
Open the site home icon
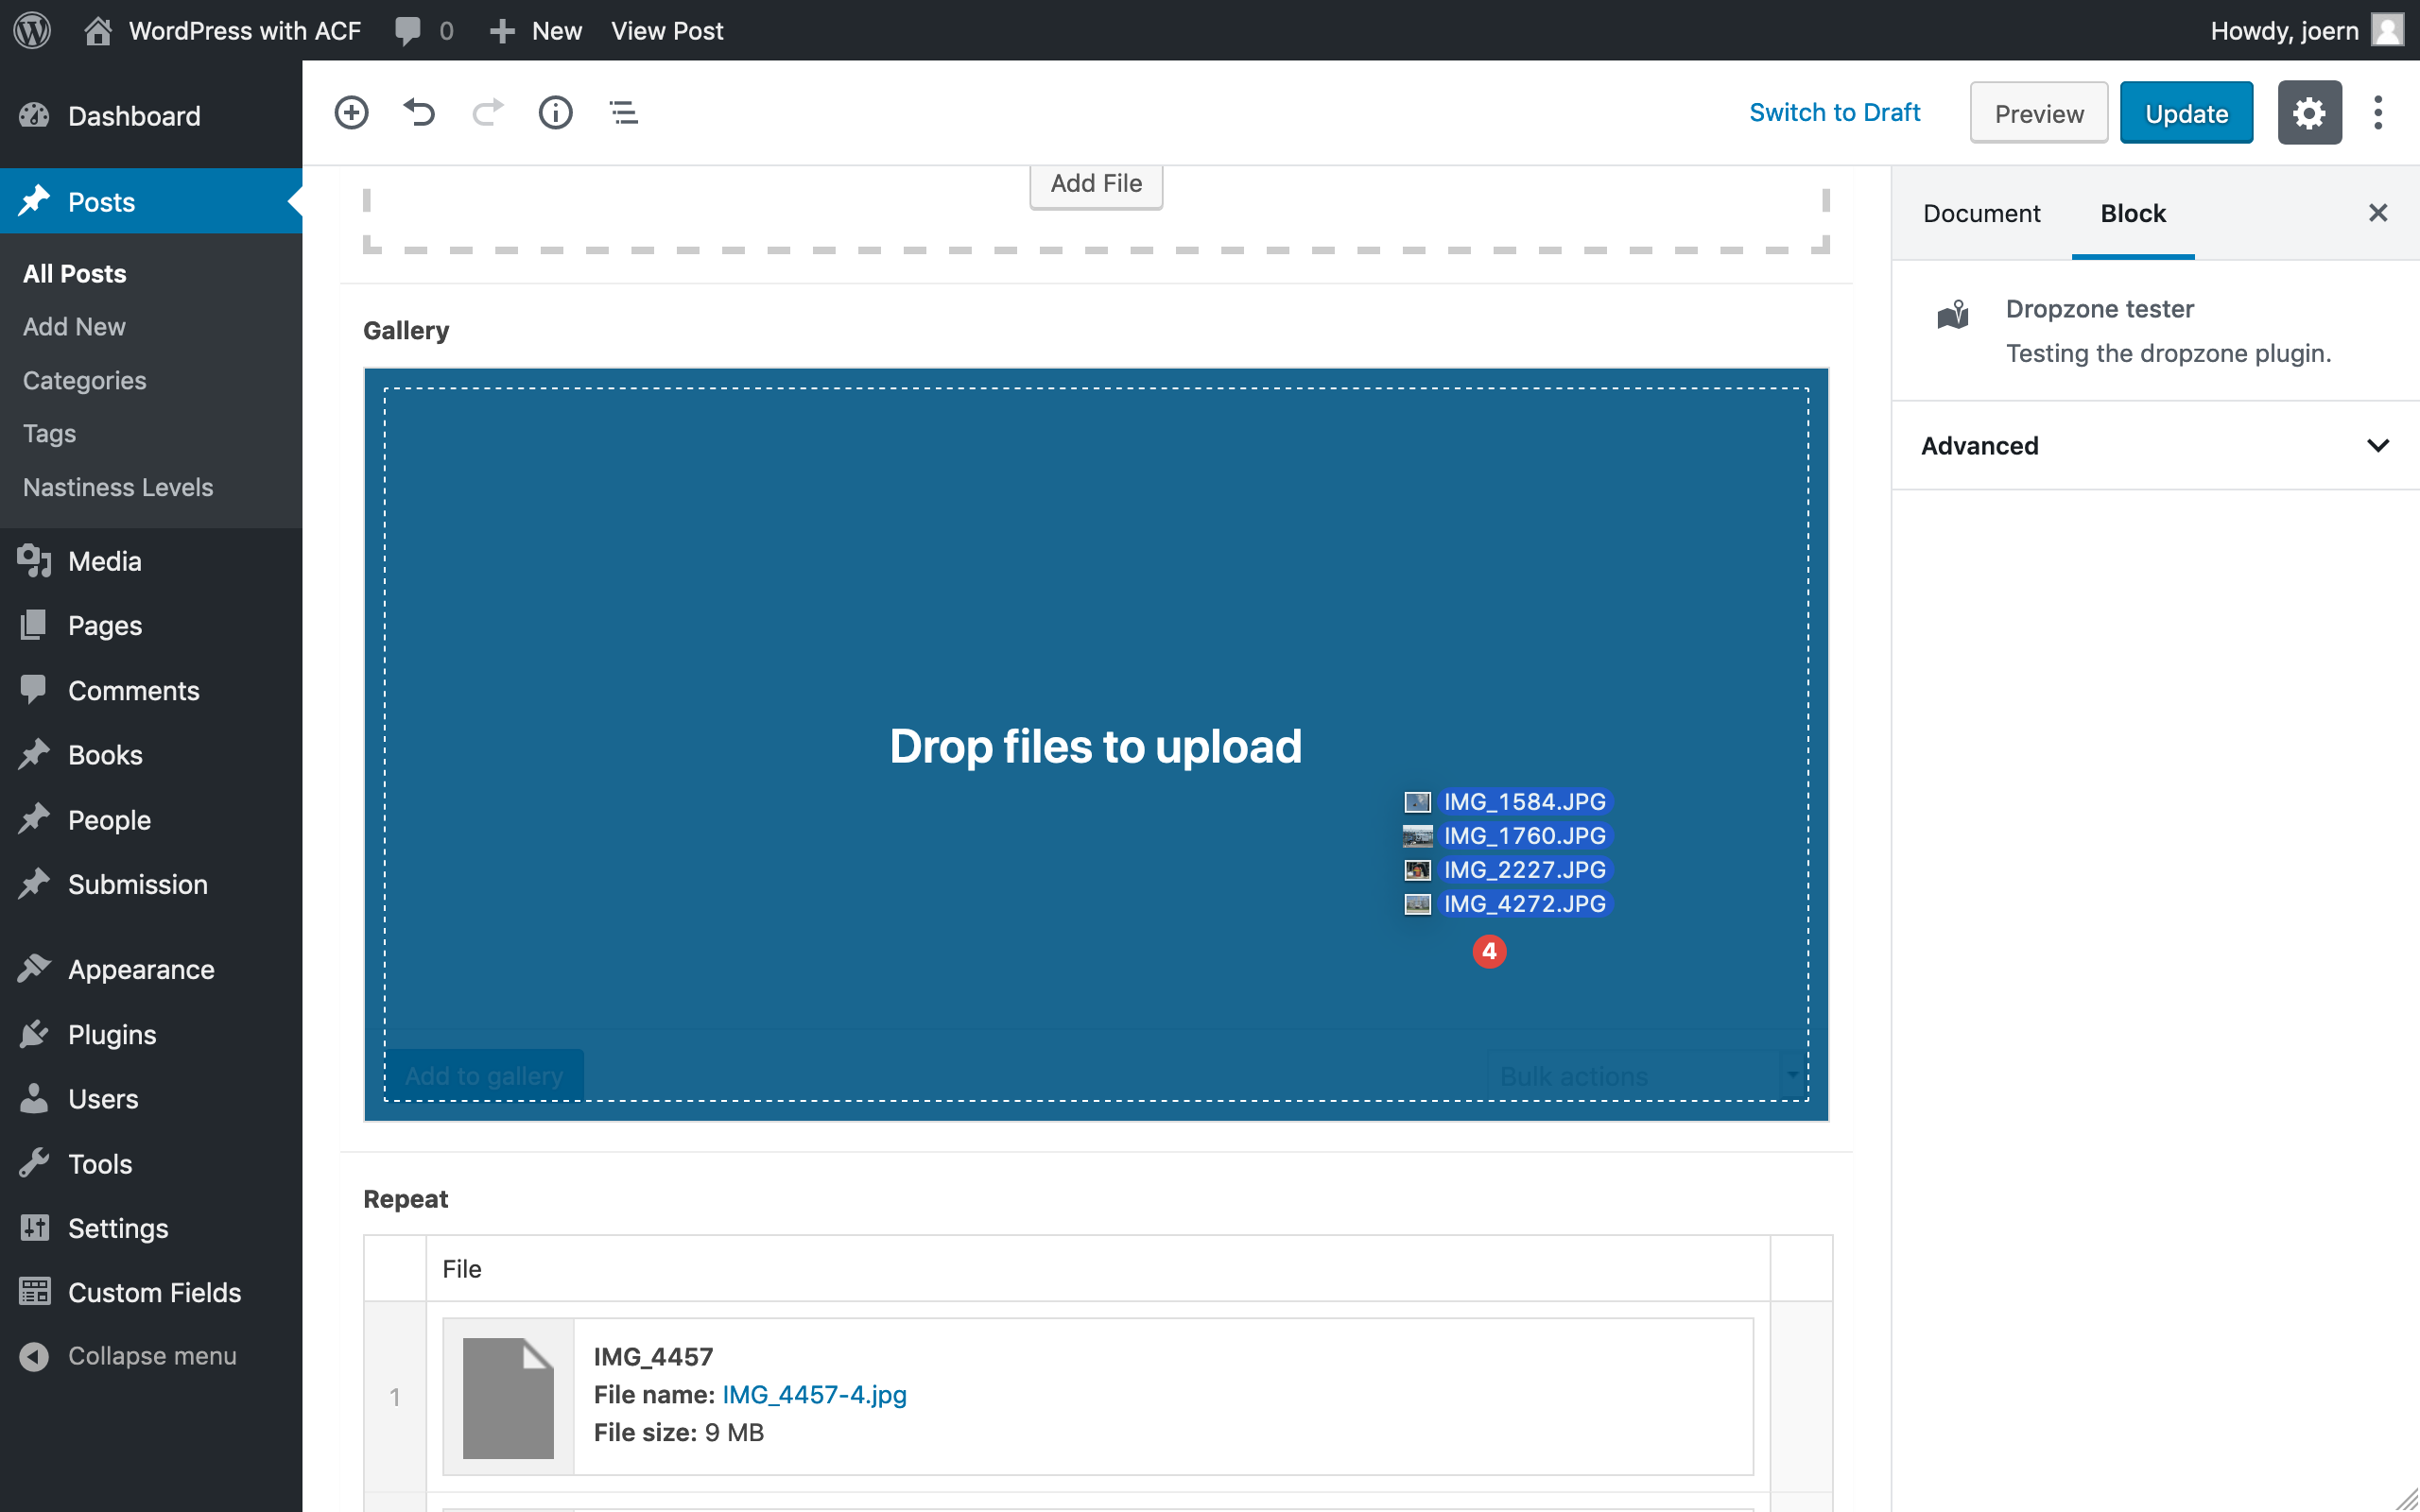[97, 30]
